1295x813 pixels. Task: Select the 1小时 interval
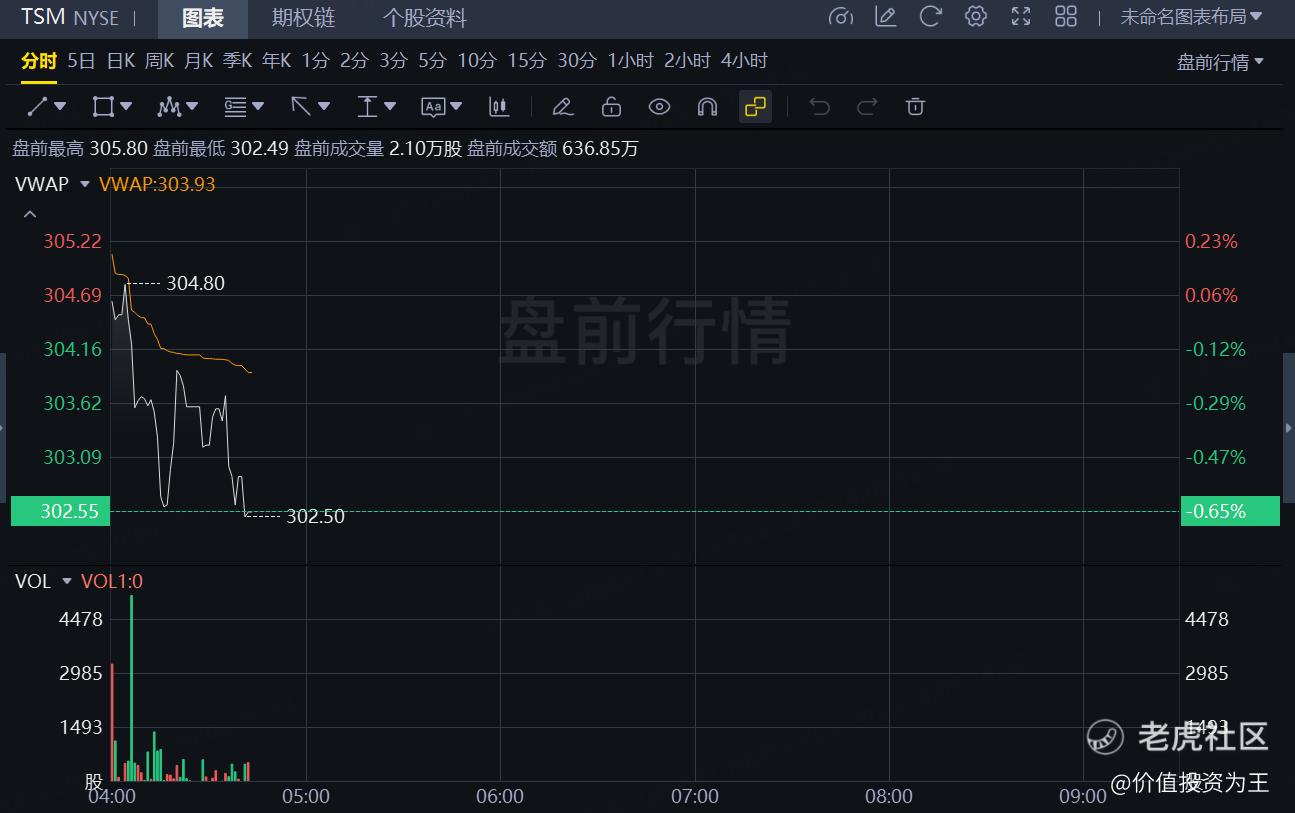pos(630,60)
